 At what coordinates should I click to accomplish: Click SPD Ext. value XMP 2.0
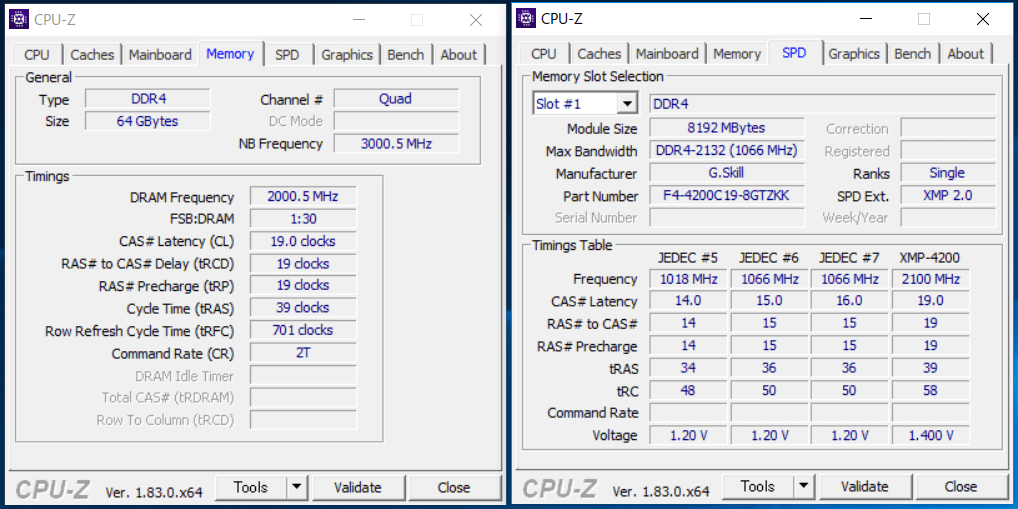click(948, 195)
